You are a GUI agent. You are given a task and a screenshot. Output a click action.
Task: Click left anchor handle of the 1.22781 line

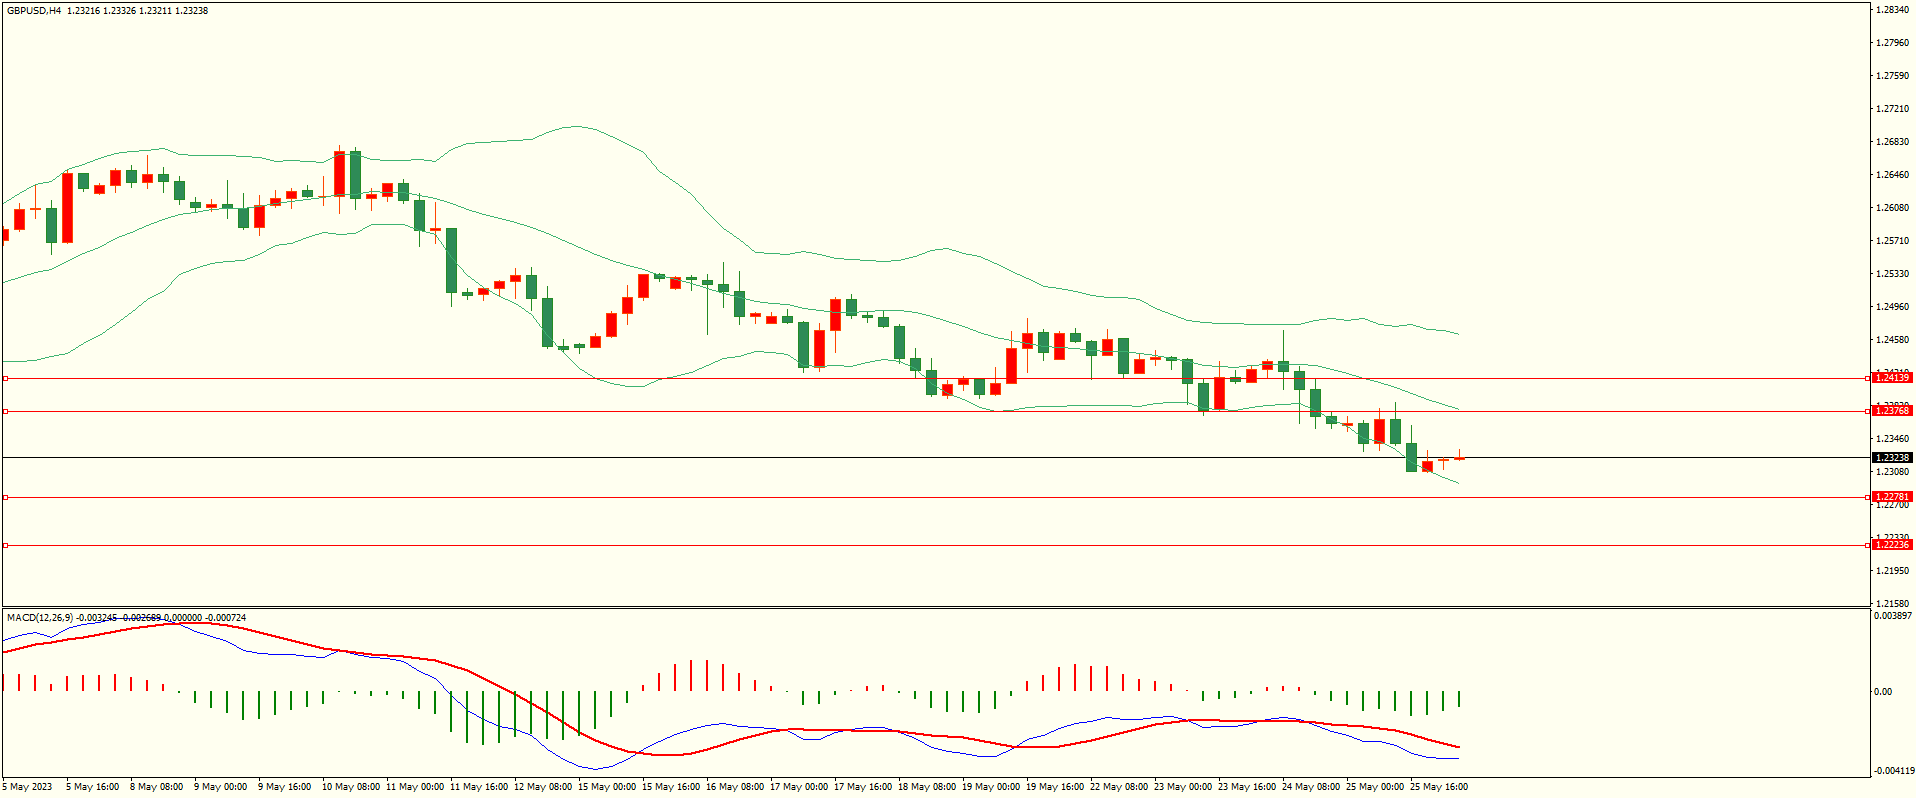click(x=5, y=497)
